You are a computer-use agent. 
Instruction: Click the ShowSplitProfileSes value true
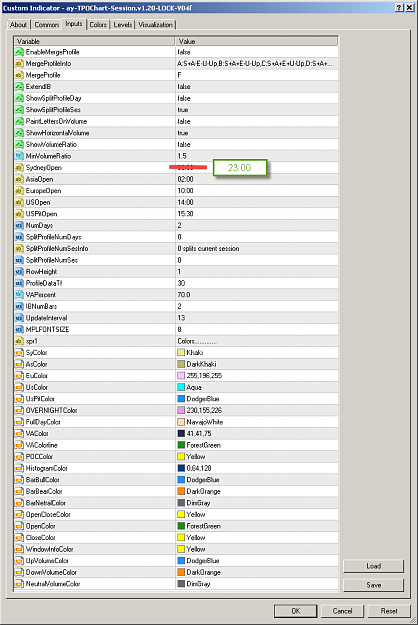point(183,110)
